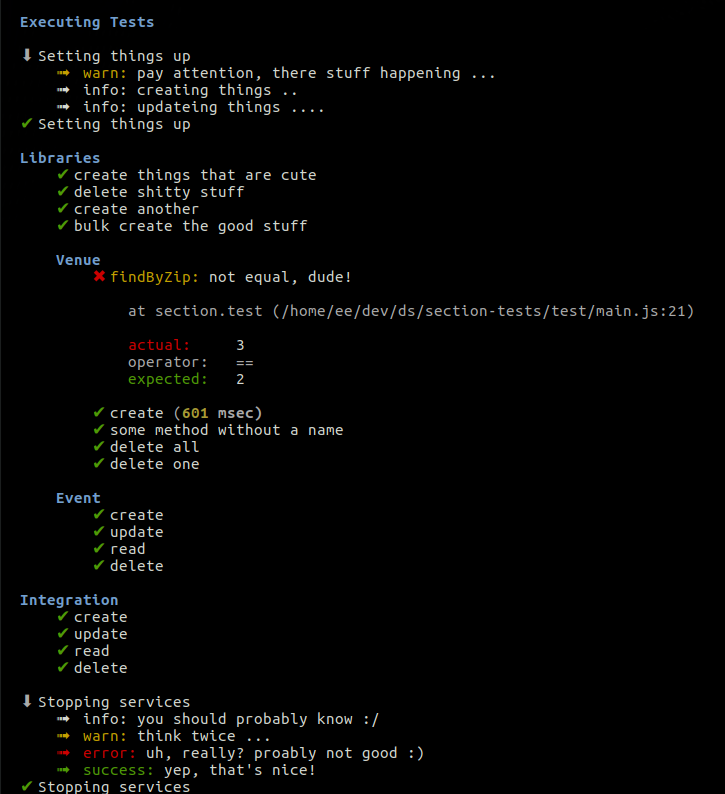Click the Libraries section heading
The width and height of the screenshot is (725, 794).
60,158
